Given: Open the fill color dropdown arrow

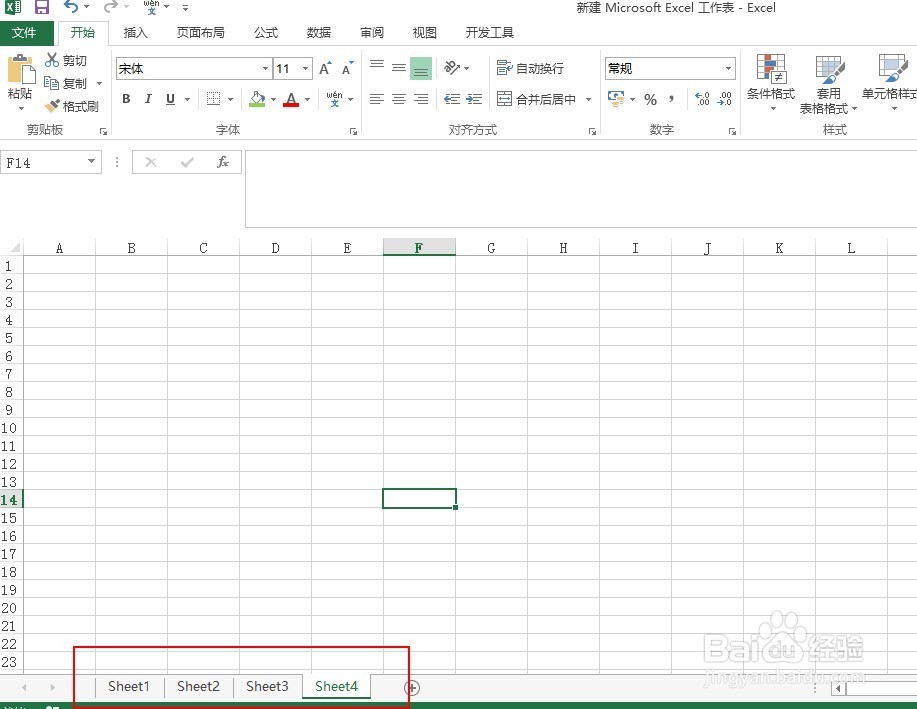Looking at the screenshot, I should tap(273, 99).
